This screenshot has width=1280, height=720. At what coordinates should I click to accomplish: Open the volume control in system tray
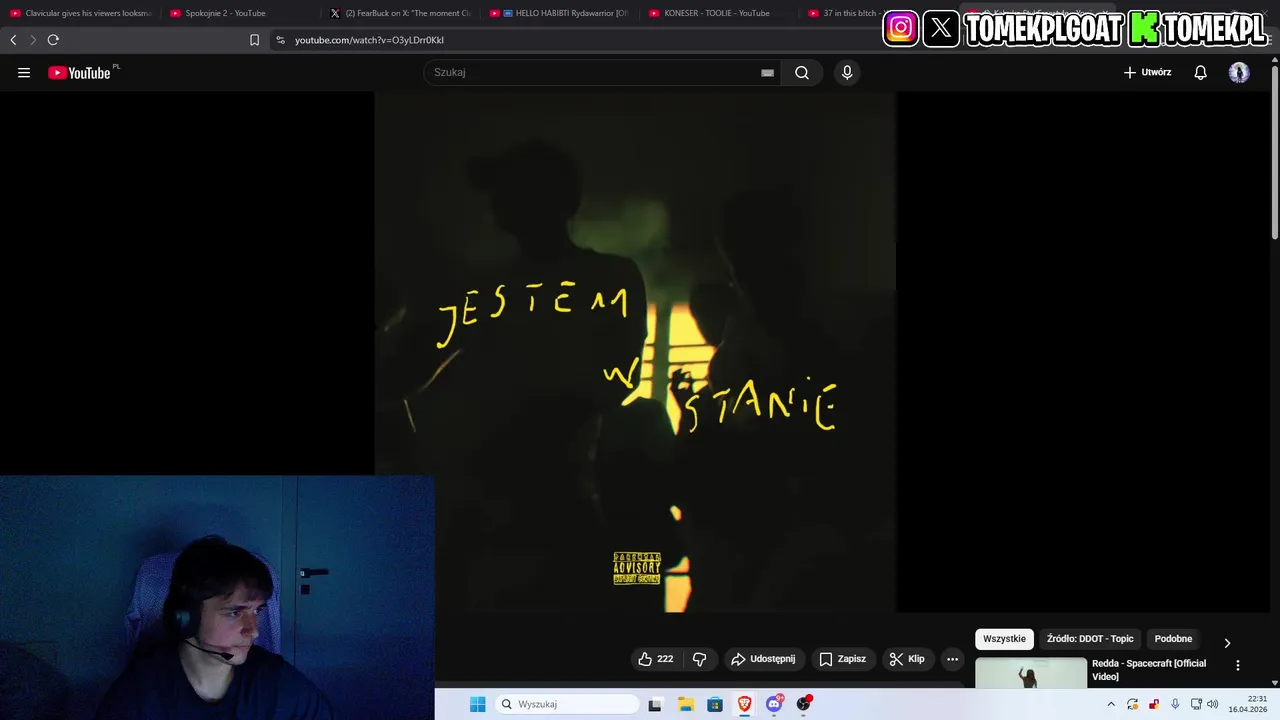pos(1212,704)
